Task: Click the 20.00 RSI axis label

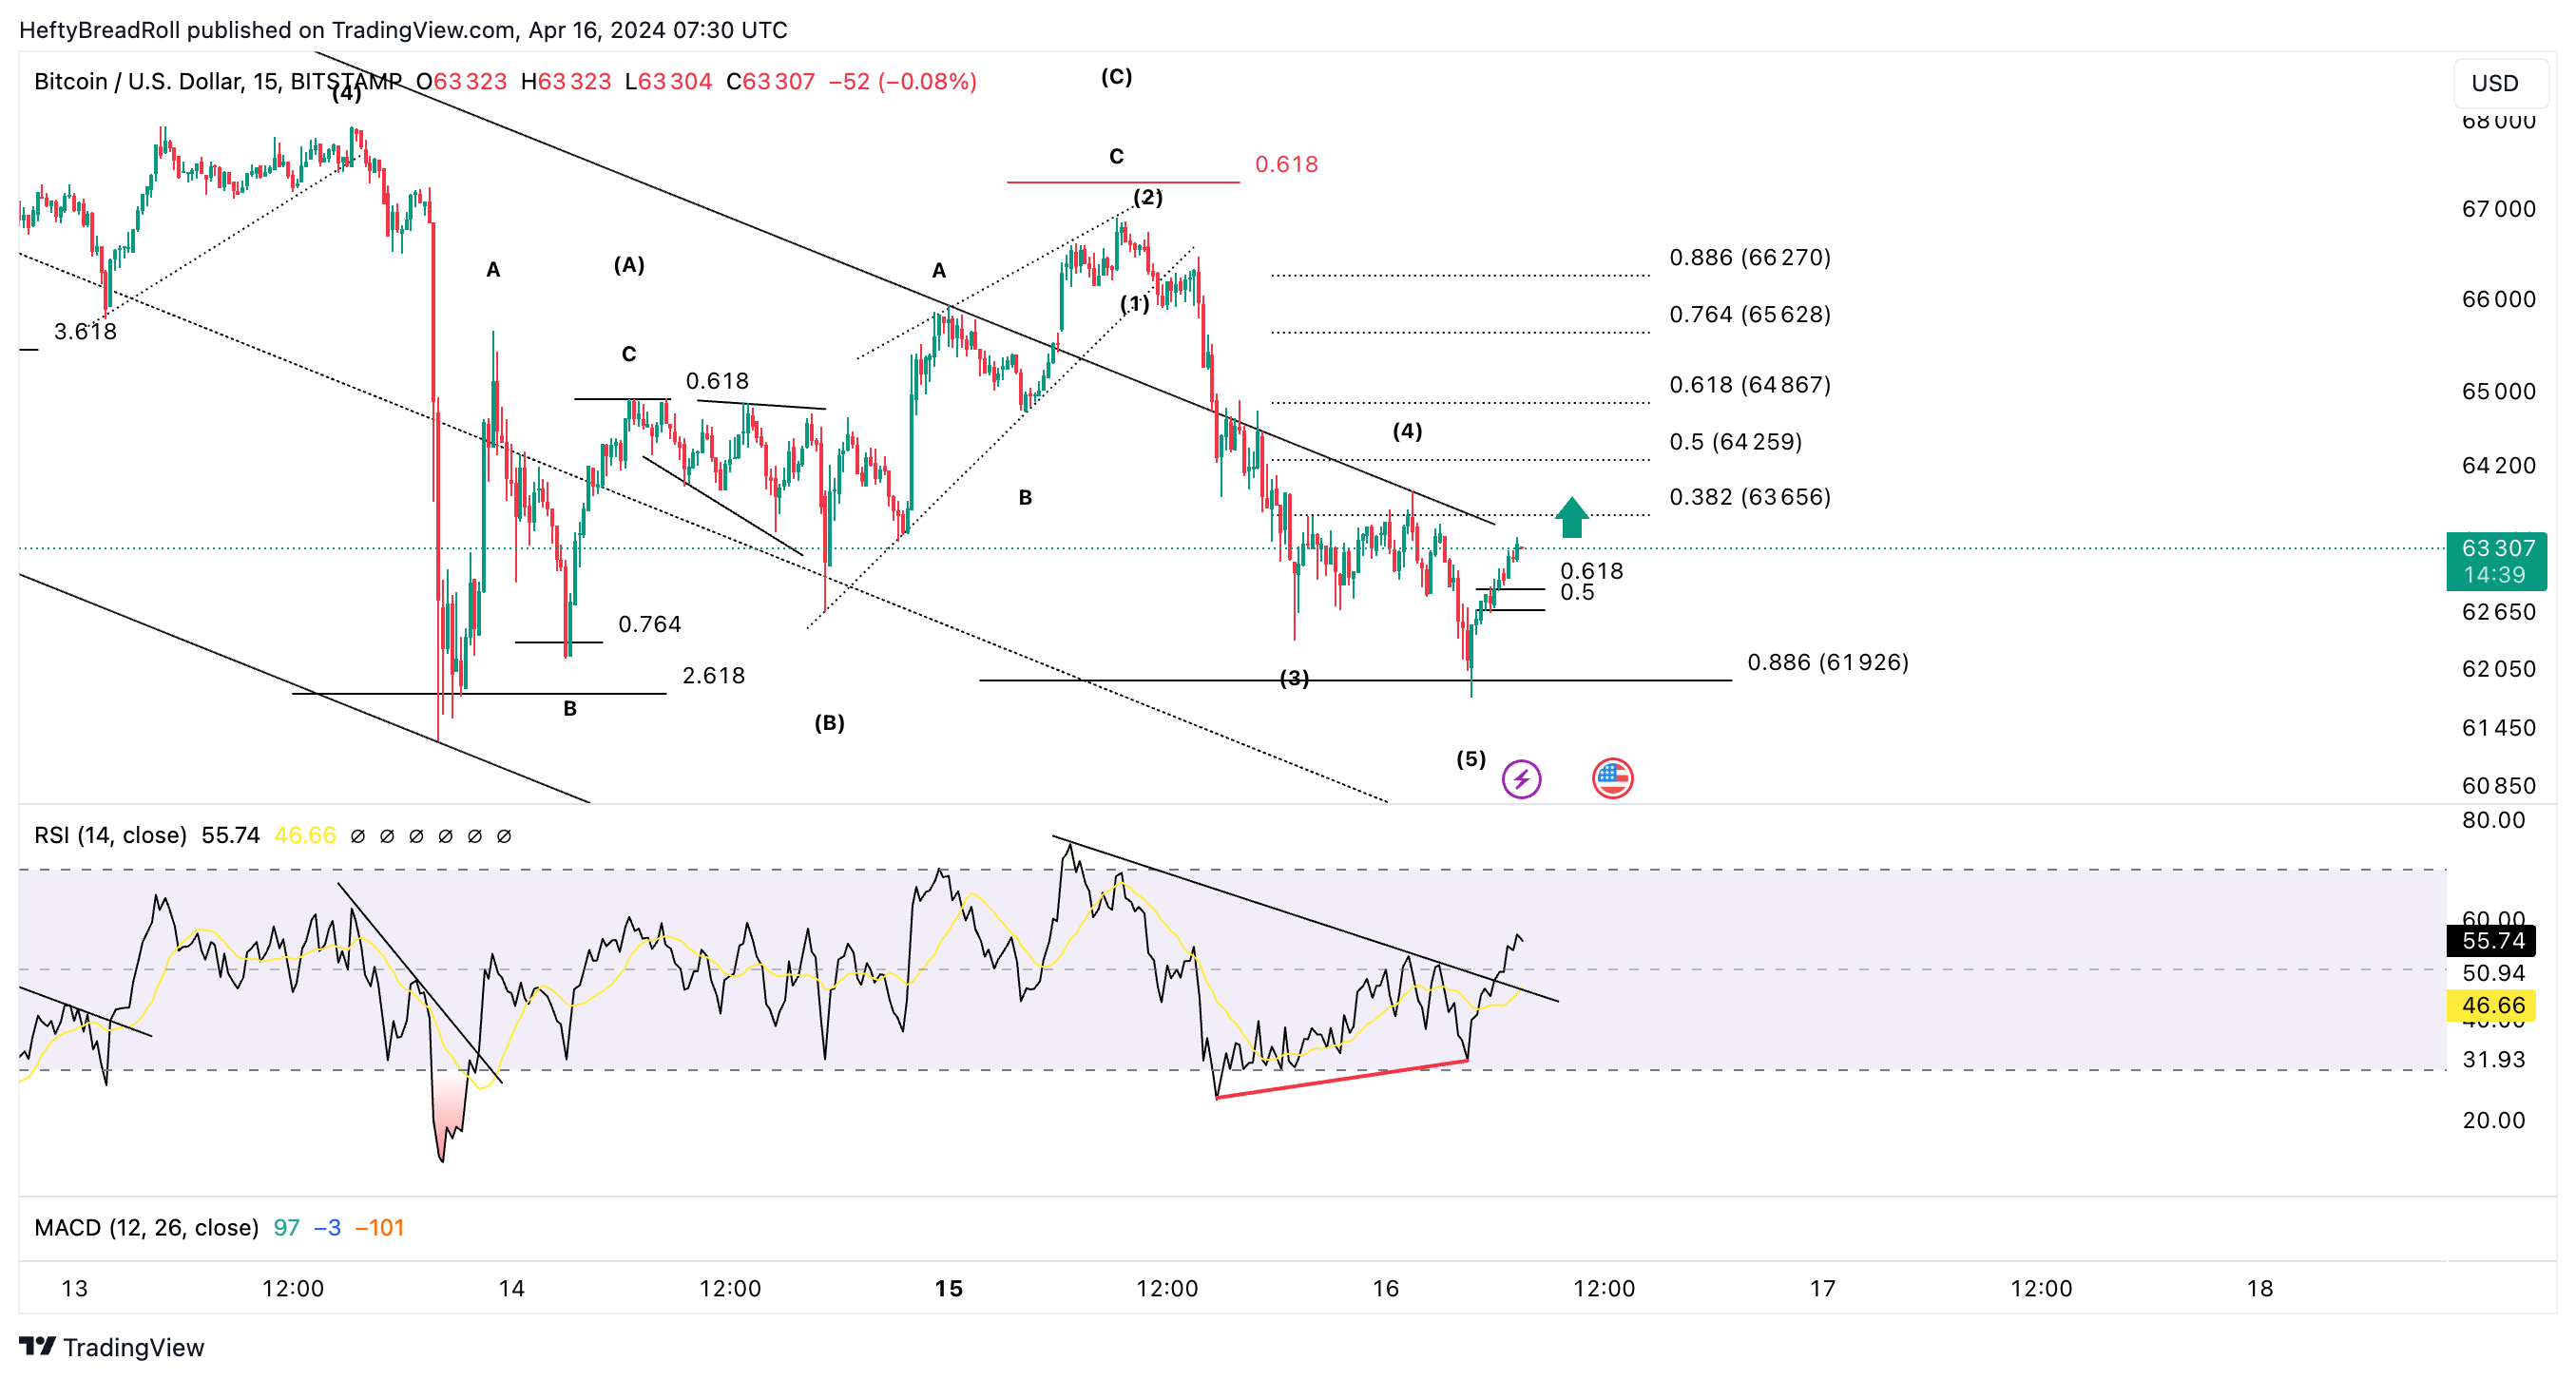Action: (2492, 1120)
